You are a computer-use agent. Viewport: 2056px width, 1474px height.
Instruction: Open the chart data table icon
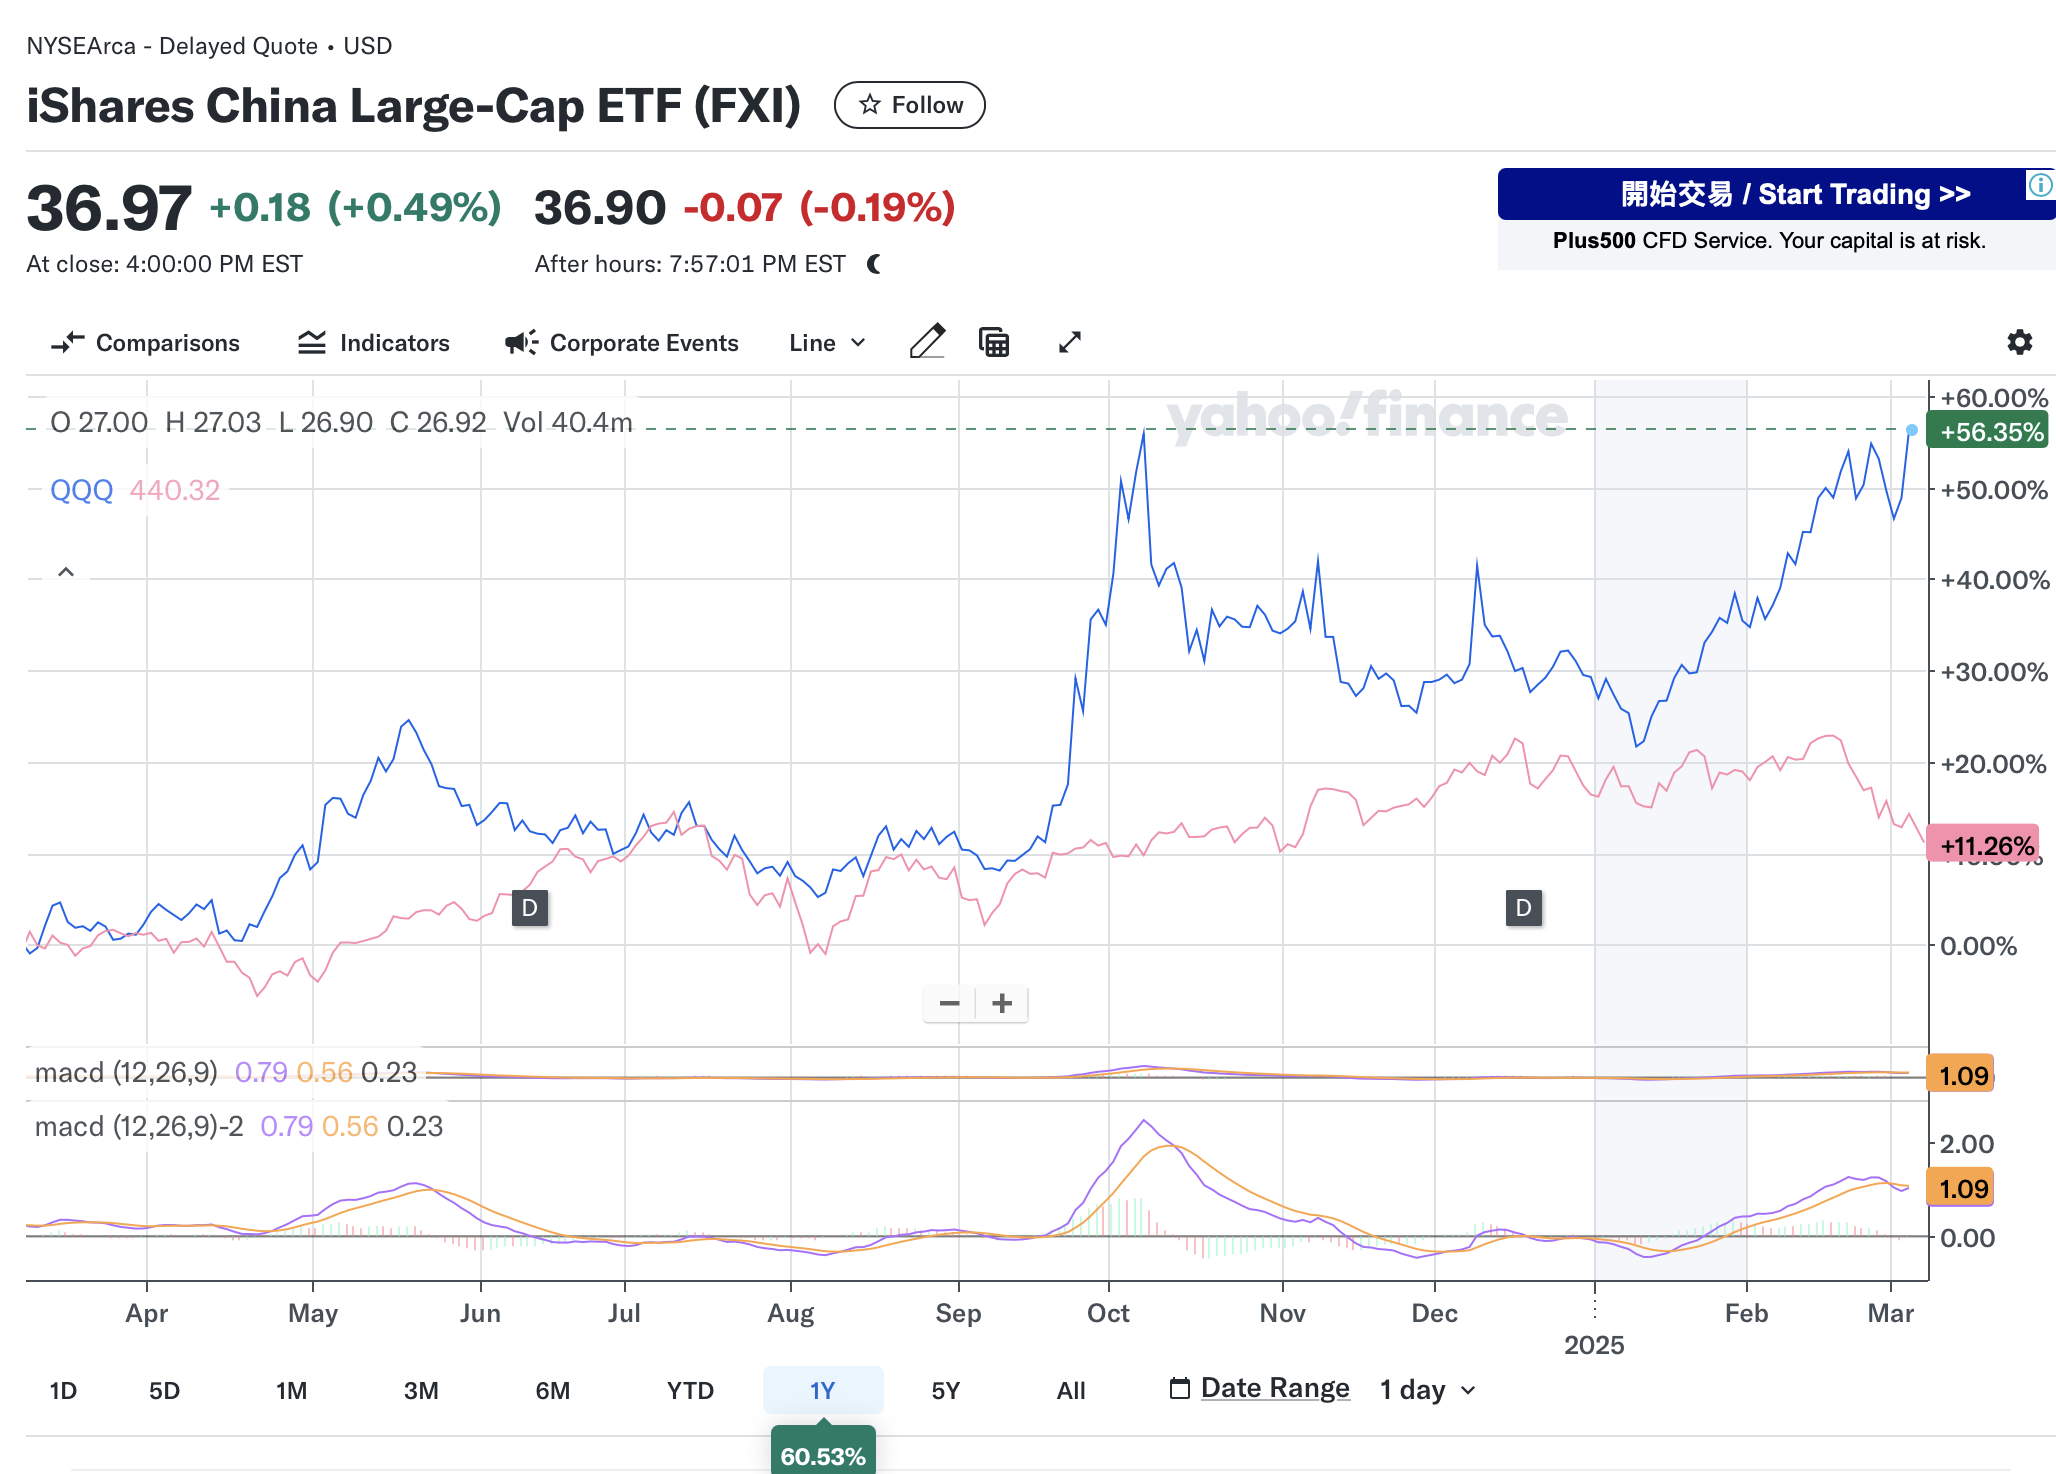(993, 342)
